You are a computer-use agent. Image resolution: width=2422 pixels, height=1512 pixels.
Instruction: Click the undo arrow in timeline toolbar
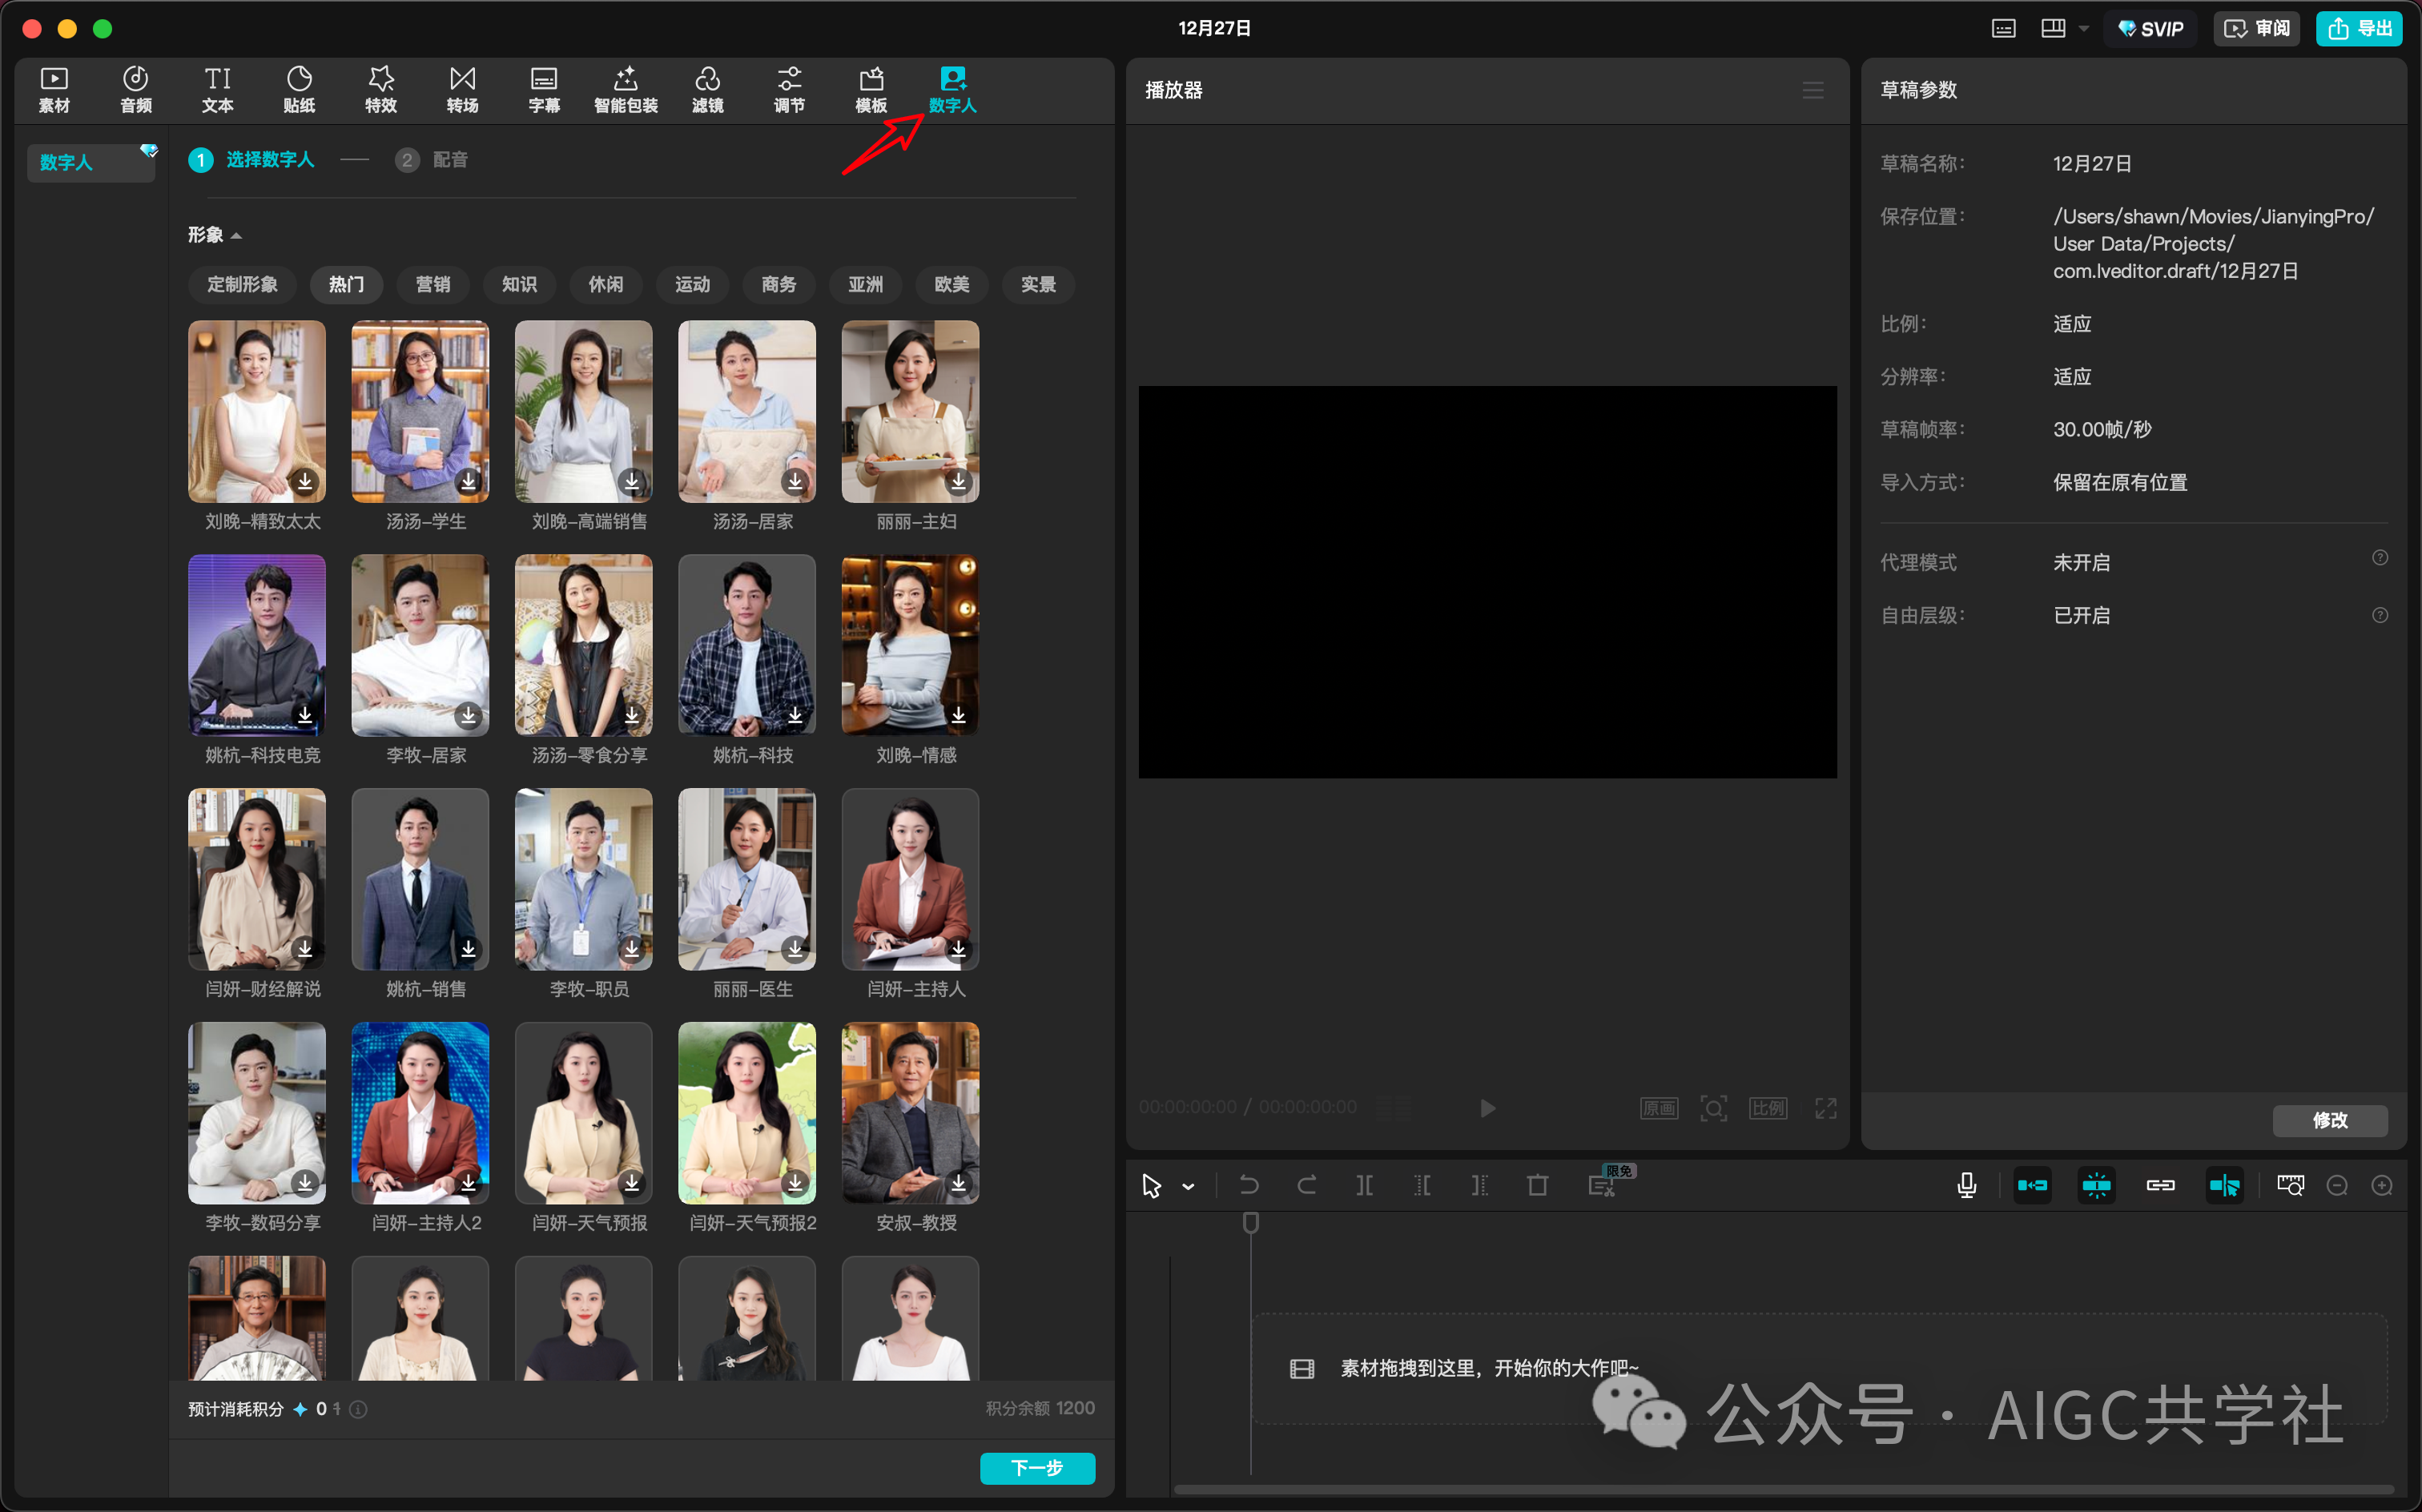pos(1249,1185)
